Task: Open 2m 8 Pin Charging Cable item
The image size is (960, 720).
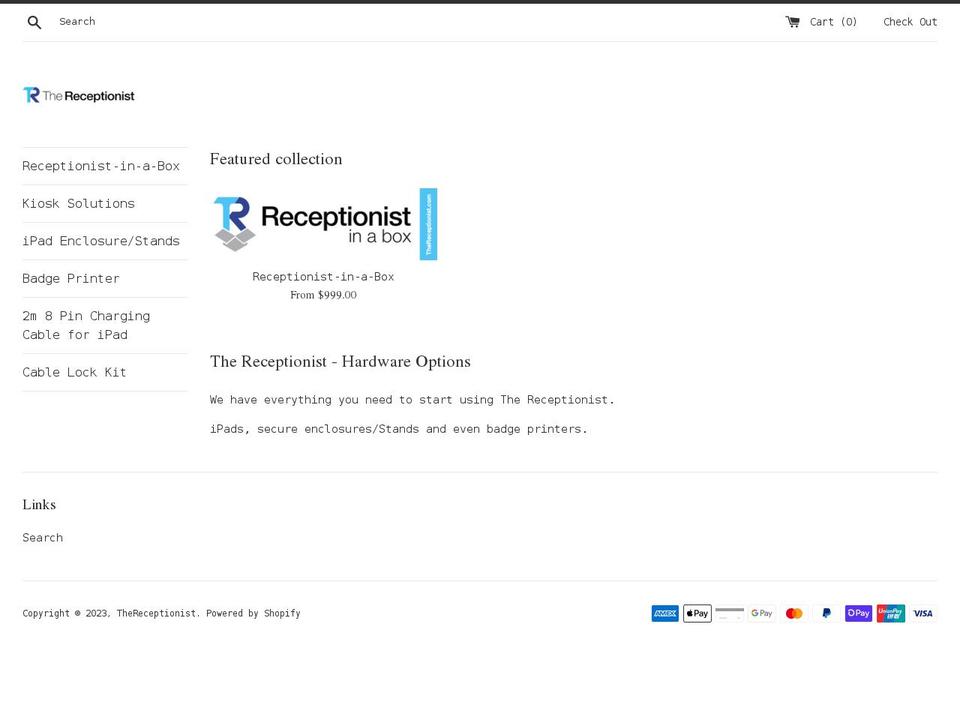Action: [86, 325]
